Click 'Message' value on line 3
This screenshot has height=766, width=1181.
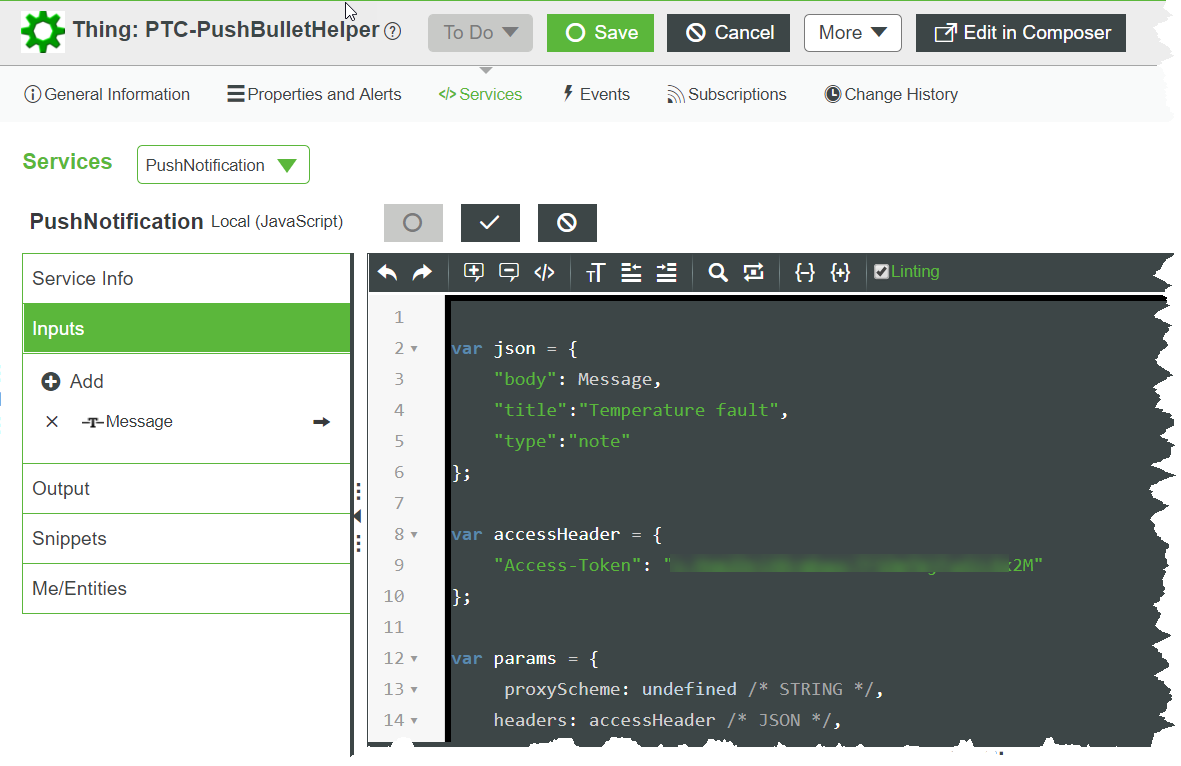(615, 380)
